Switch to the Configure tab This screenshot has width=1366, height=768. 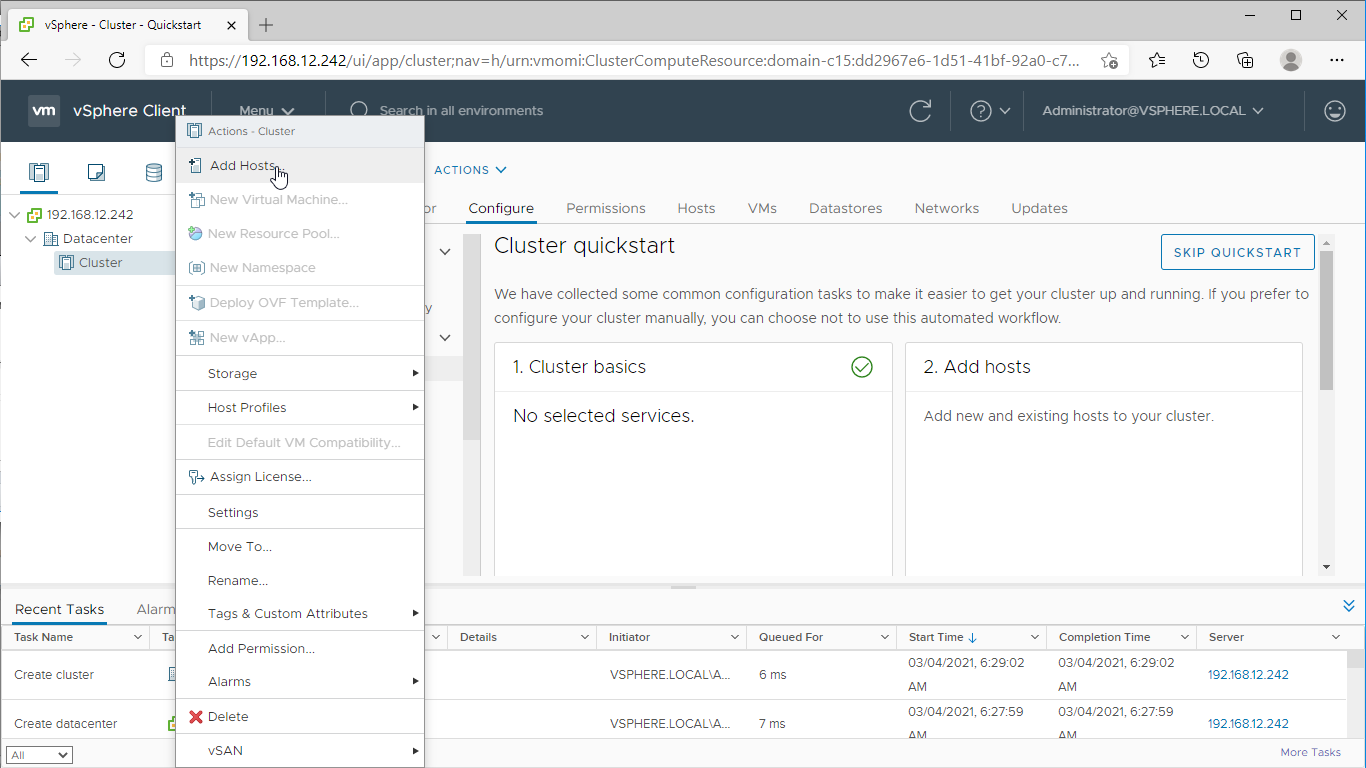[501, 208]
